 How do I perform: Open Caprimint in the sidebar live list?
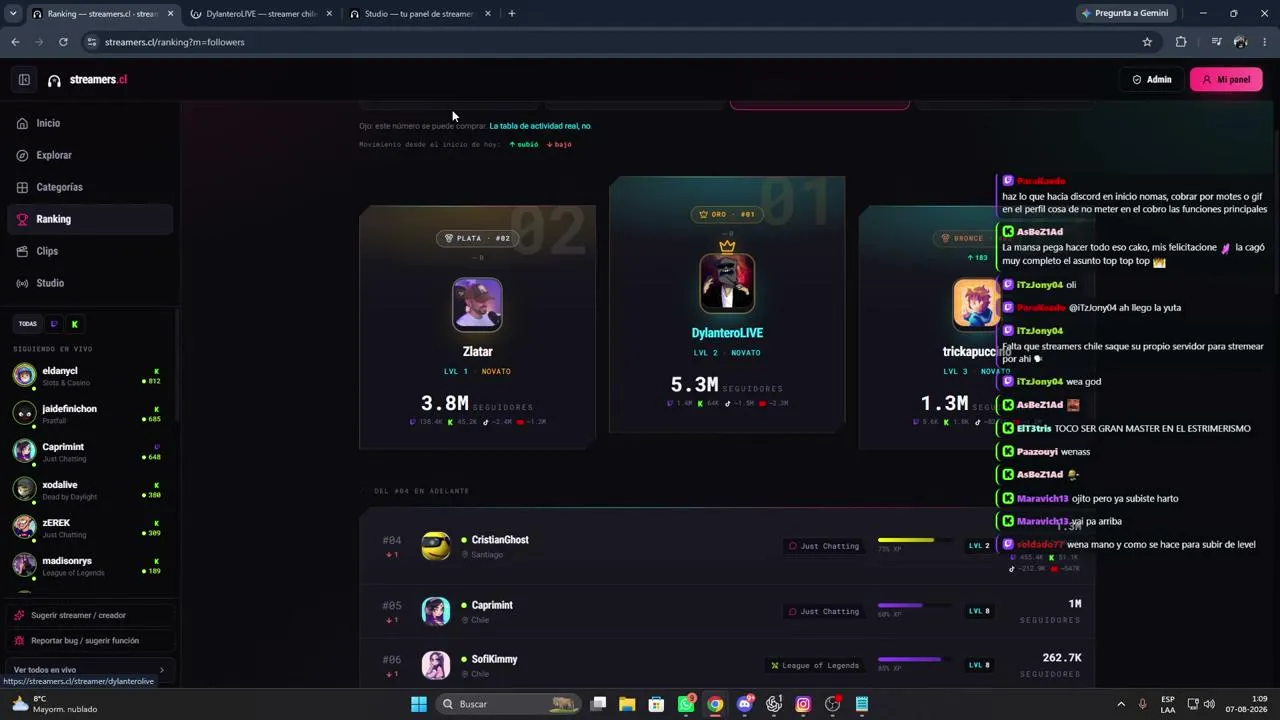(x=88, y=451)
